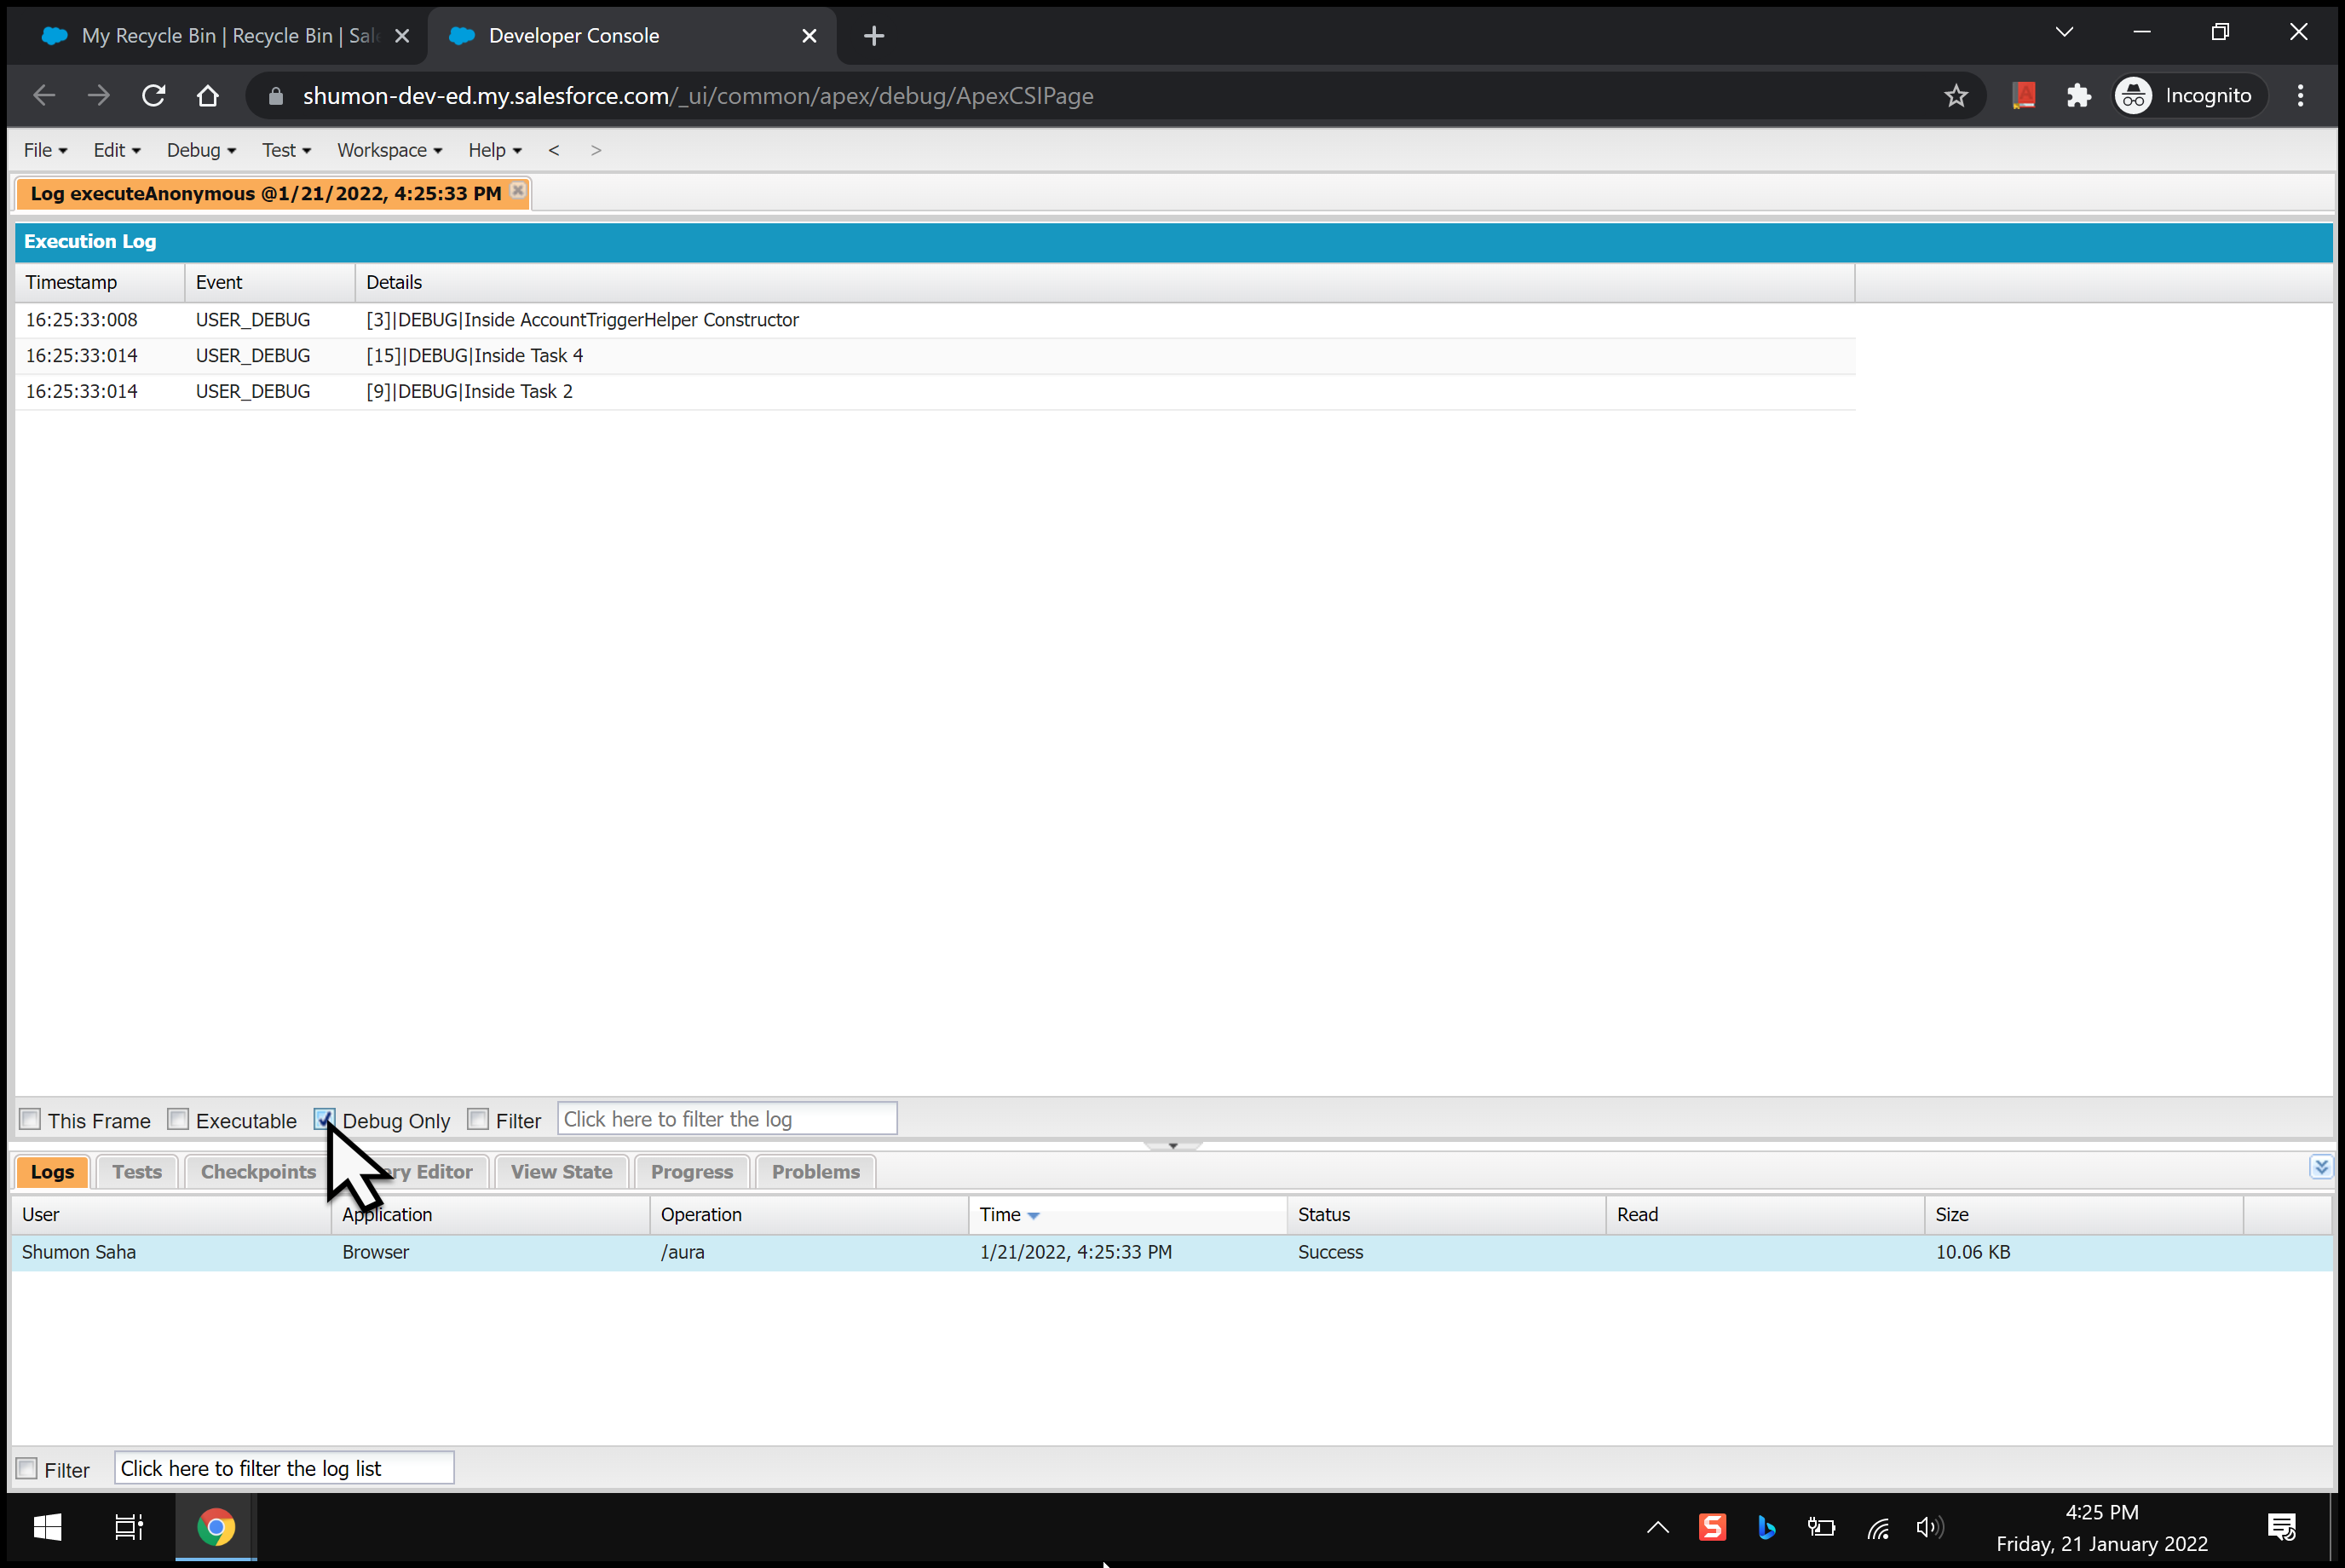The height and width of the screenshot is (1568, 2345).
Task: Toggle the panel splitter collapse arrow
Action: point(1172,1145)
